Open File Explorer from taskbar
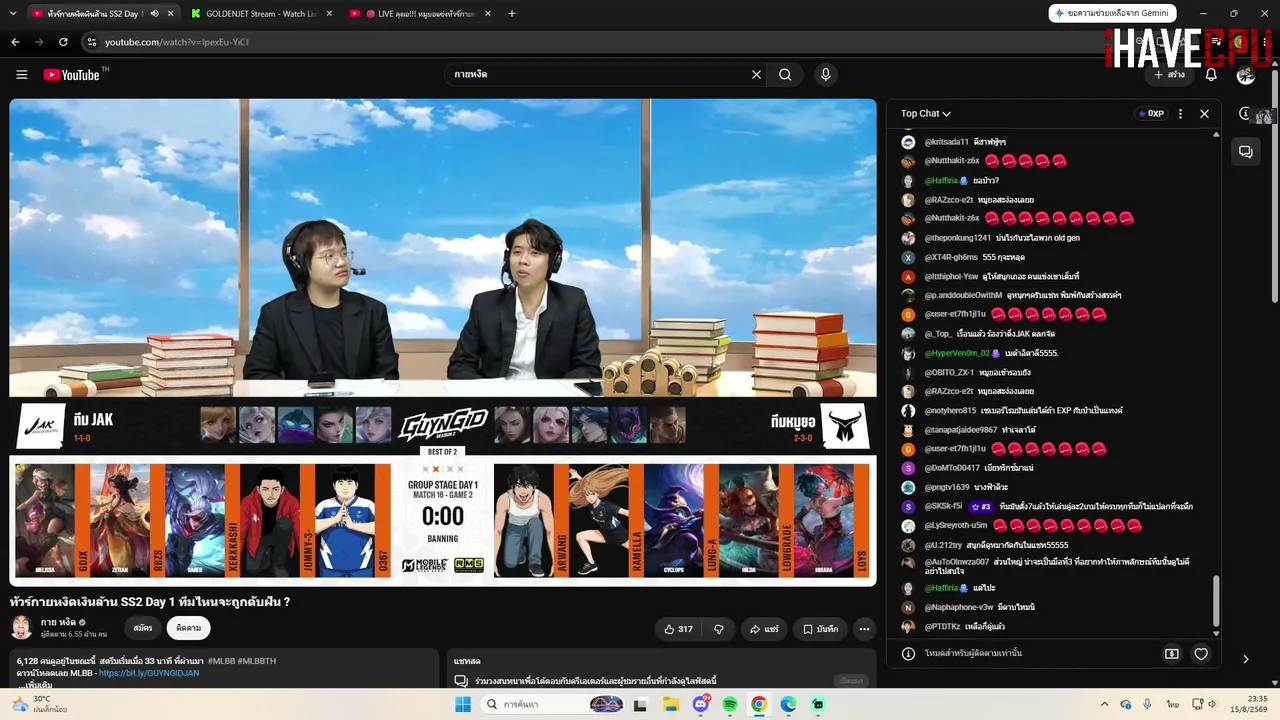This screenshot has height=720, width=1280. click(671, 705)
